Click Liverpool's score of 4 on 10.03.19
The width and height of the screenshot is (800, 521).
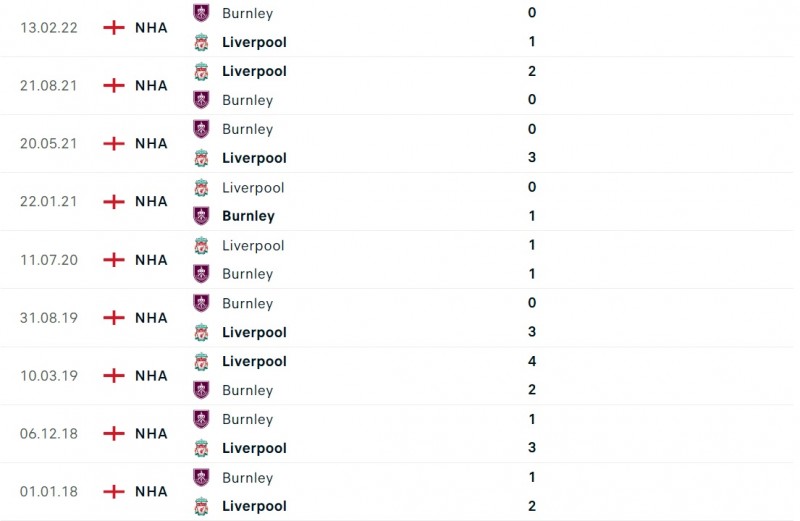(532, 361)
